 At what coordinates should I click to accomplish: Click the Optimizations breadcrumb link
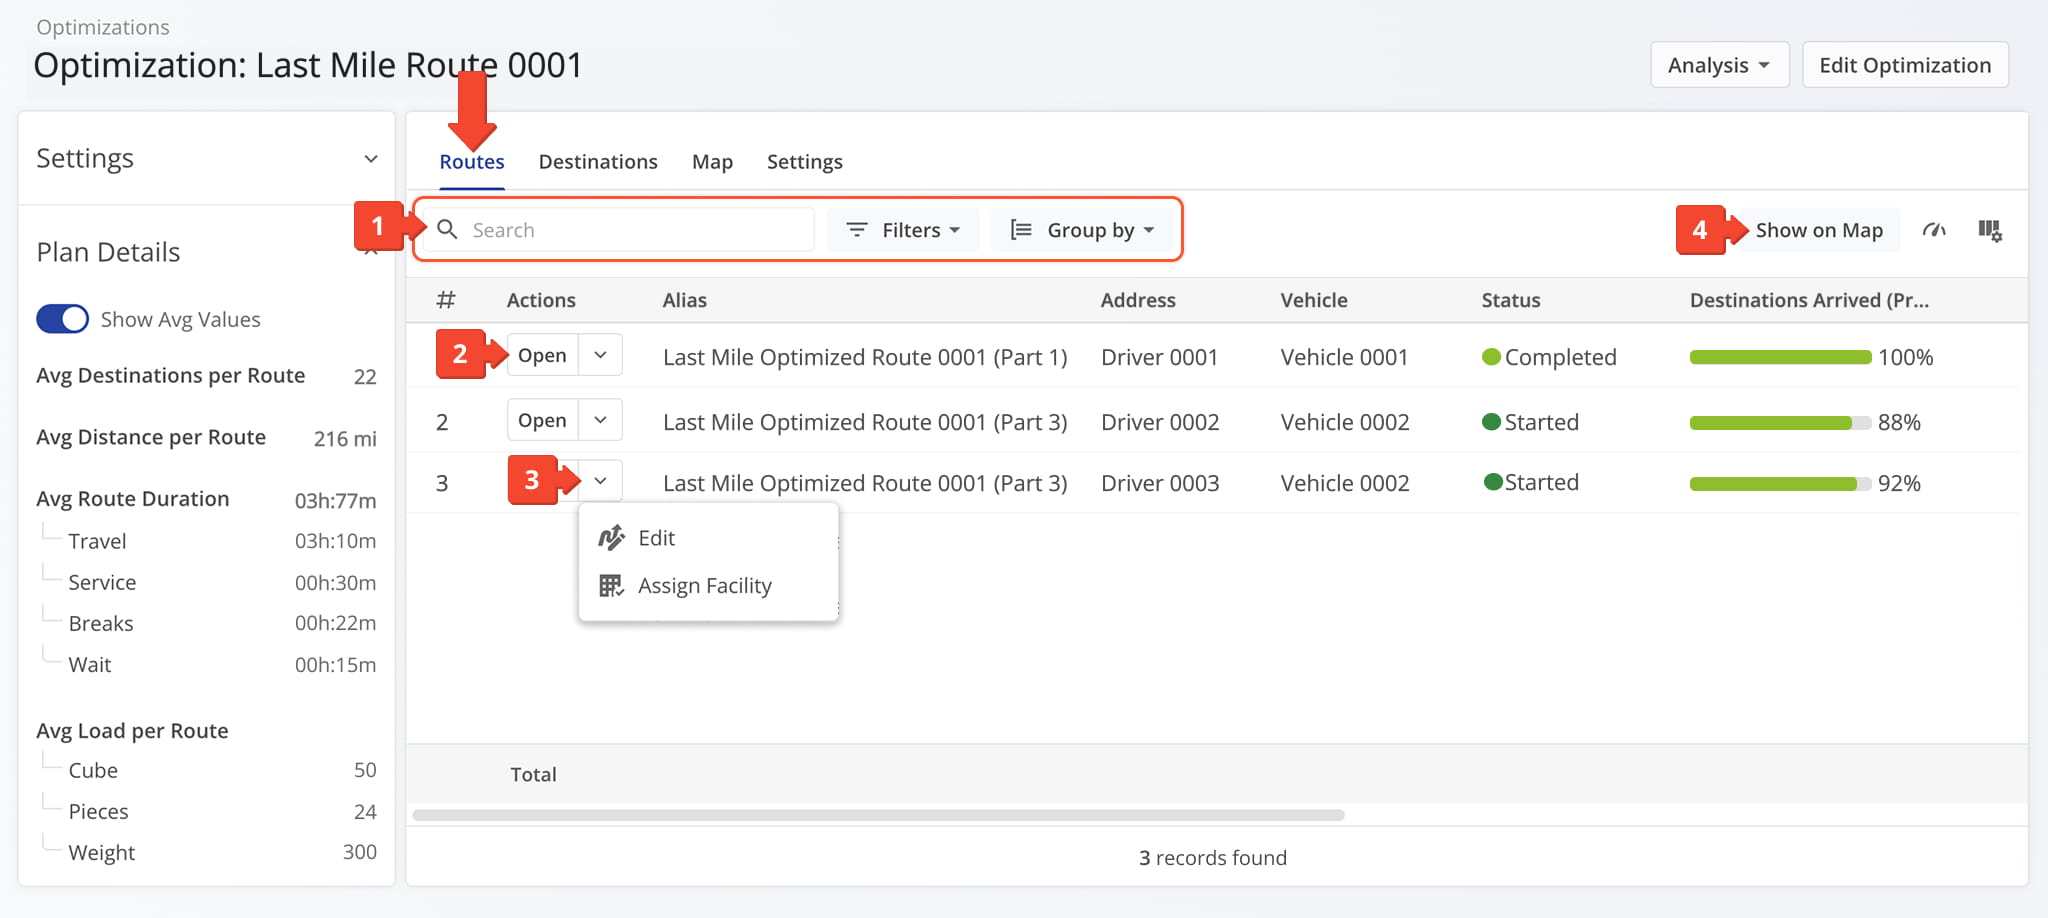tap(103, 27)
